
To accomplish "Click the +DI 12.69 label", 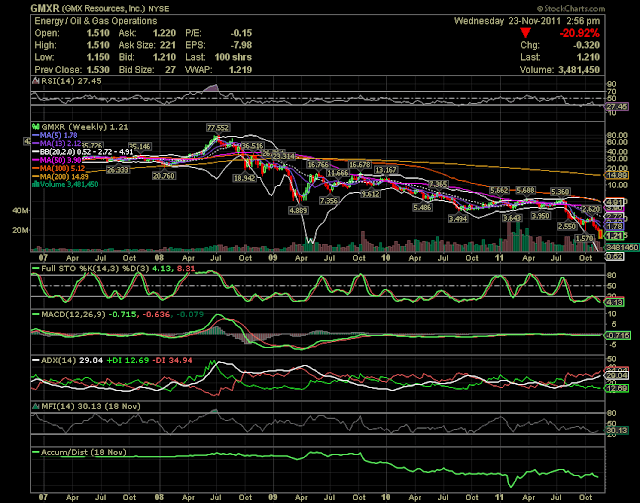I will (127, 361).
